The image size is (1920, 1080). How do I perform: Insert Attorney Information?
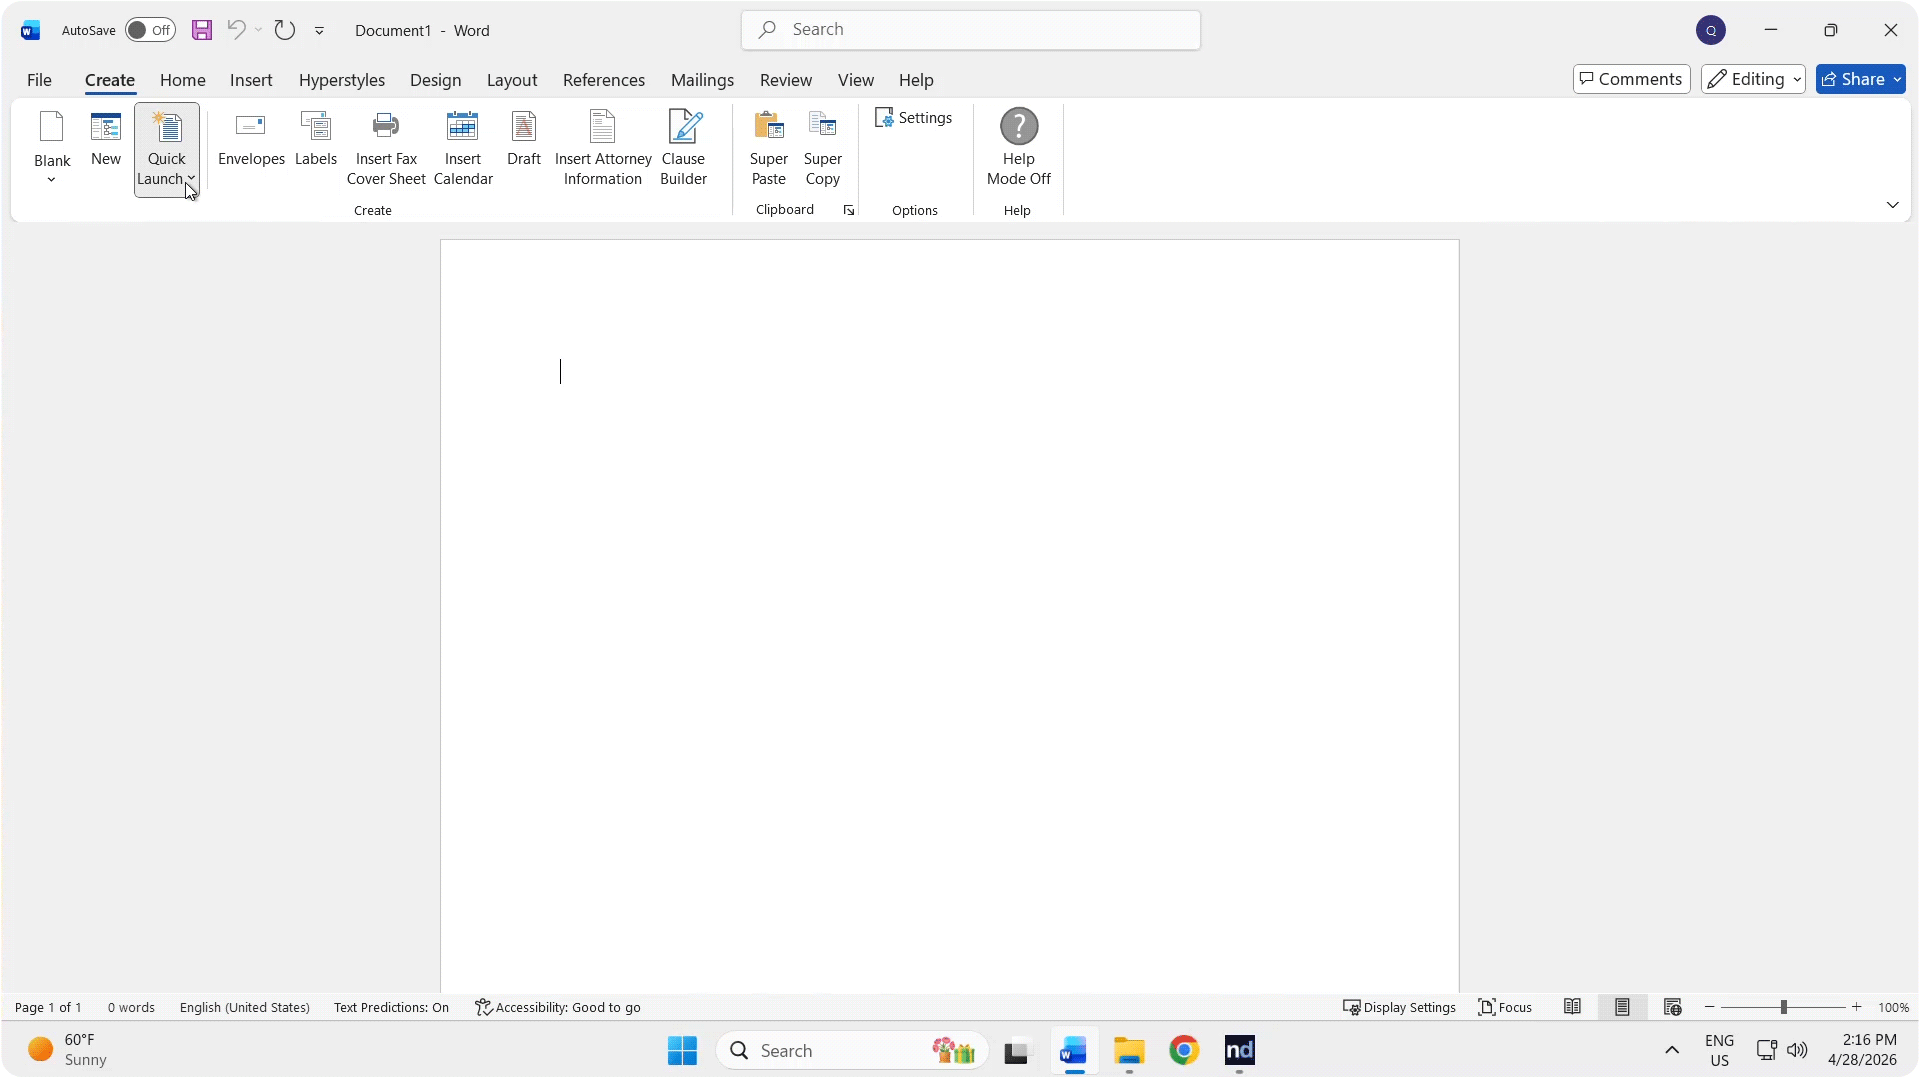(x=603, y=149)
